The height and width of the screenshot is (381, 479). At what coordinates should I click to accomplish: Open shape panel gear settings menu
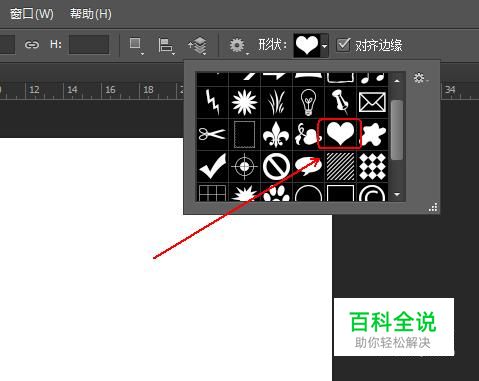420,78
